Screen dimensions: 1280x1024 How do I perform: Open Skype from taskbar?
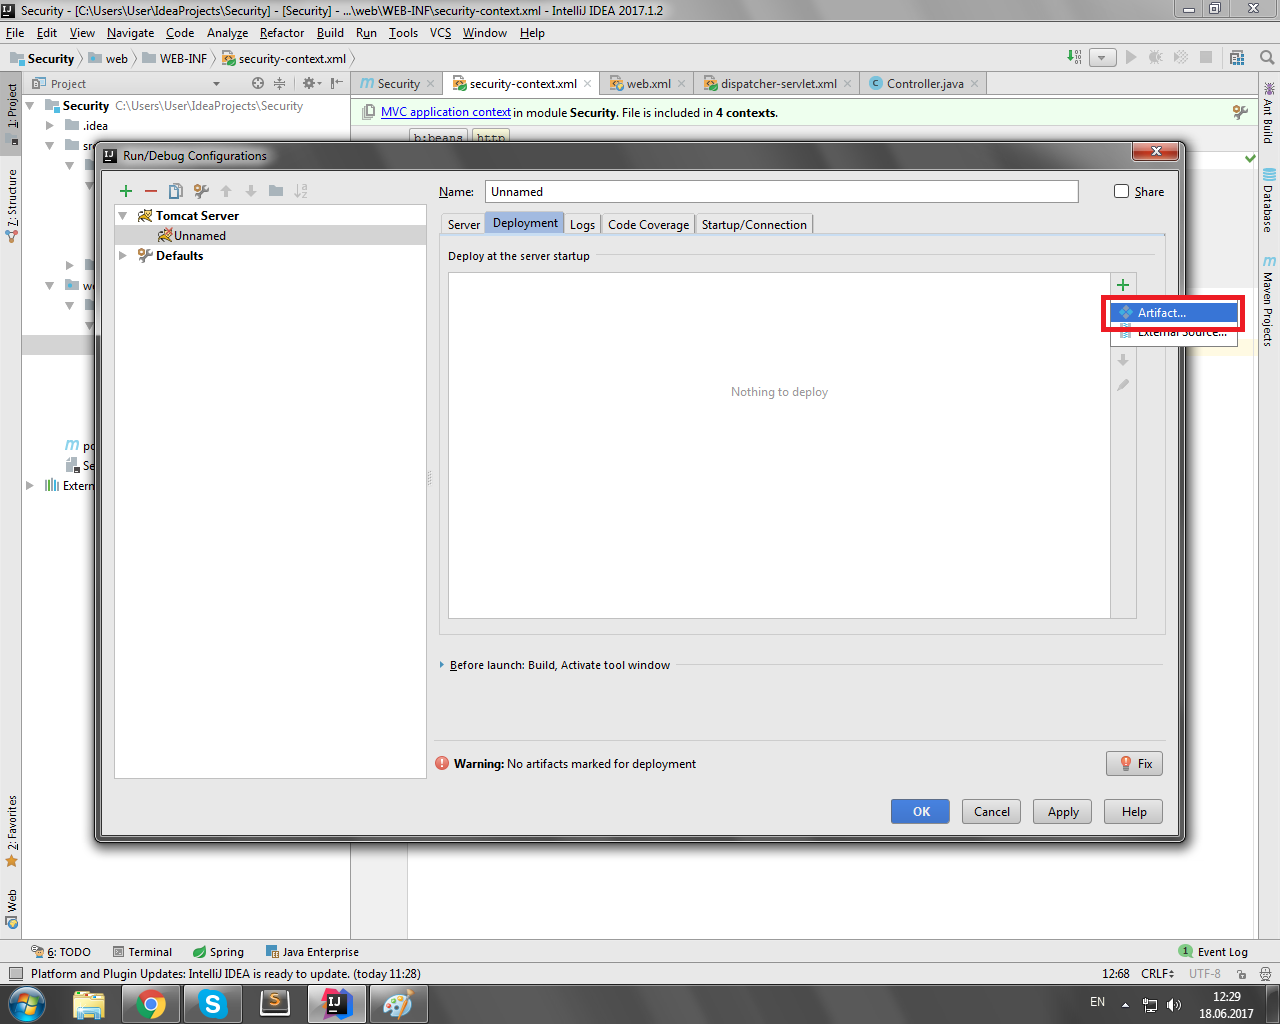click(x=213, y=1003)
